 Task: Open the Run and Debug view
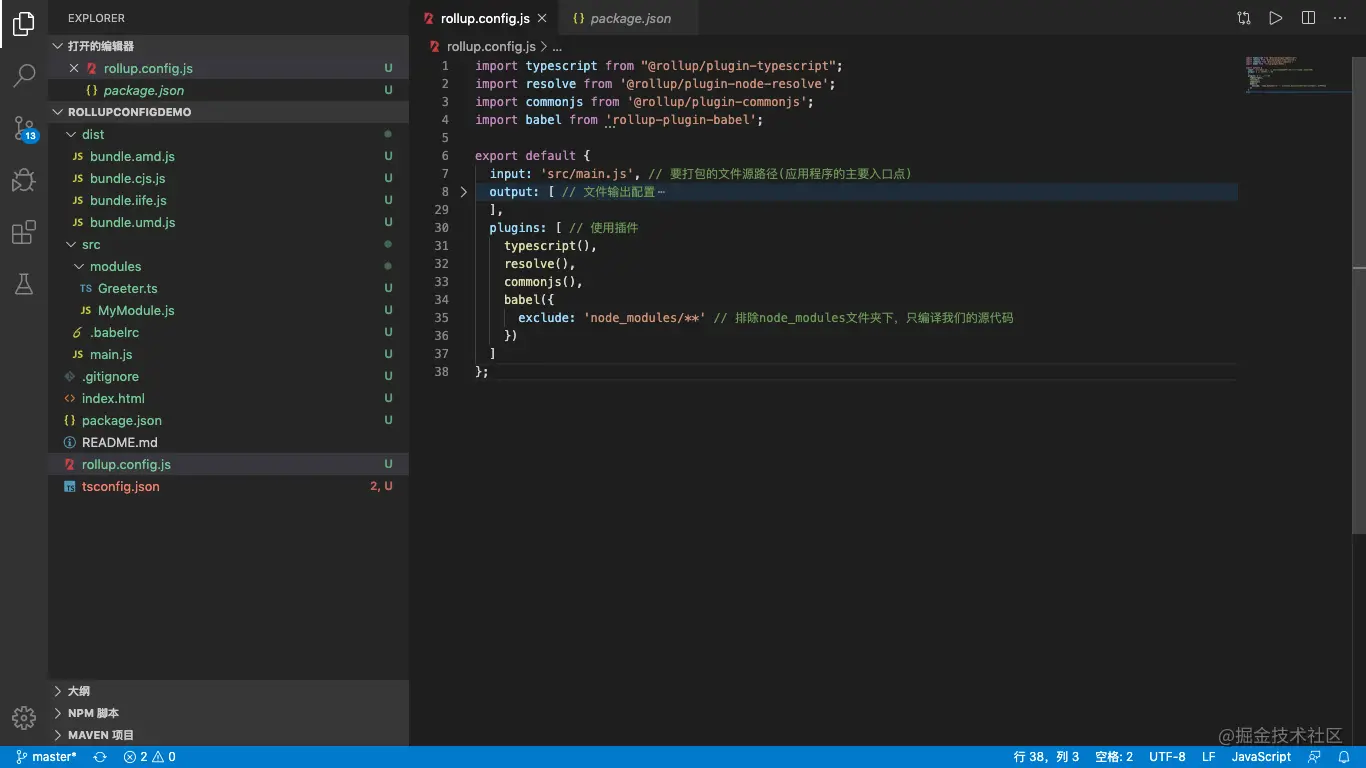[24, 180]
